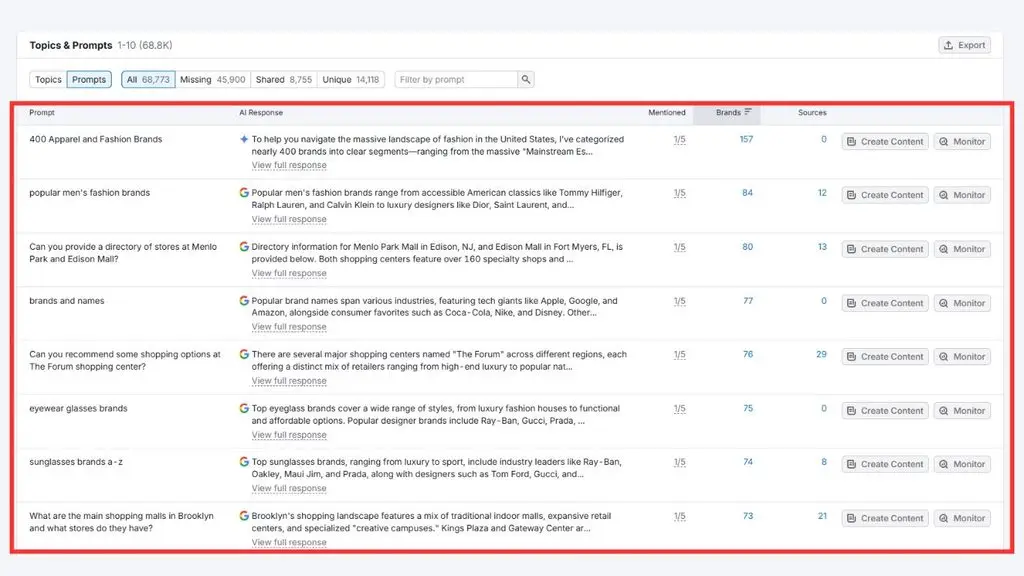The image size is (1024, 576).
Task: Open the 157 brands count link
Action: click(746, 139)
